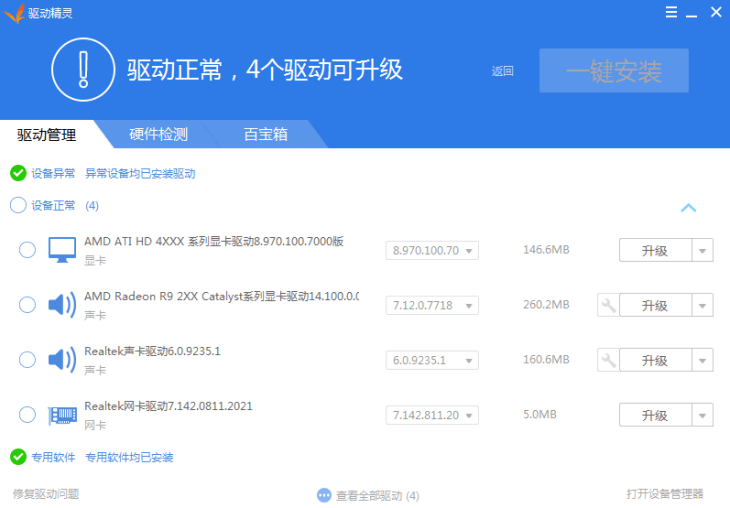Click the 146.6MB size value
The image size is (730, 508).
coord(546,250)
